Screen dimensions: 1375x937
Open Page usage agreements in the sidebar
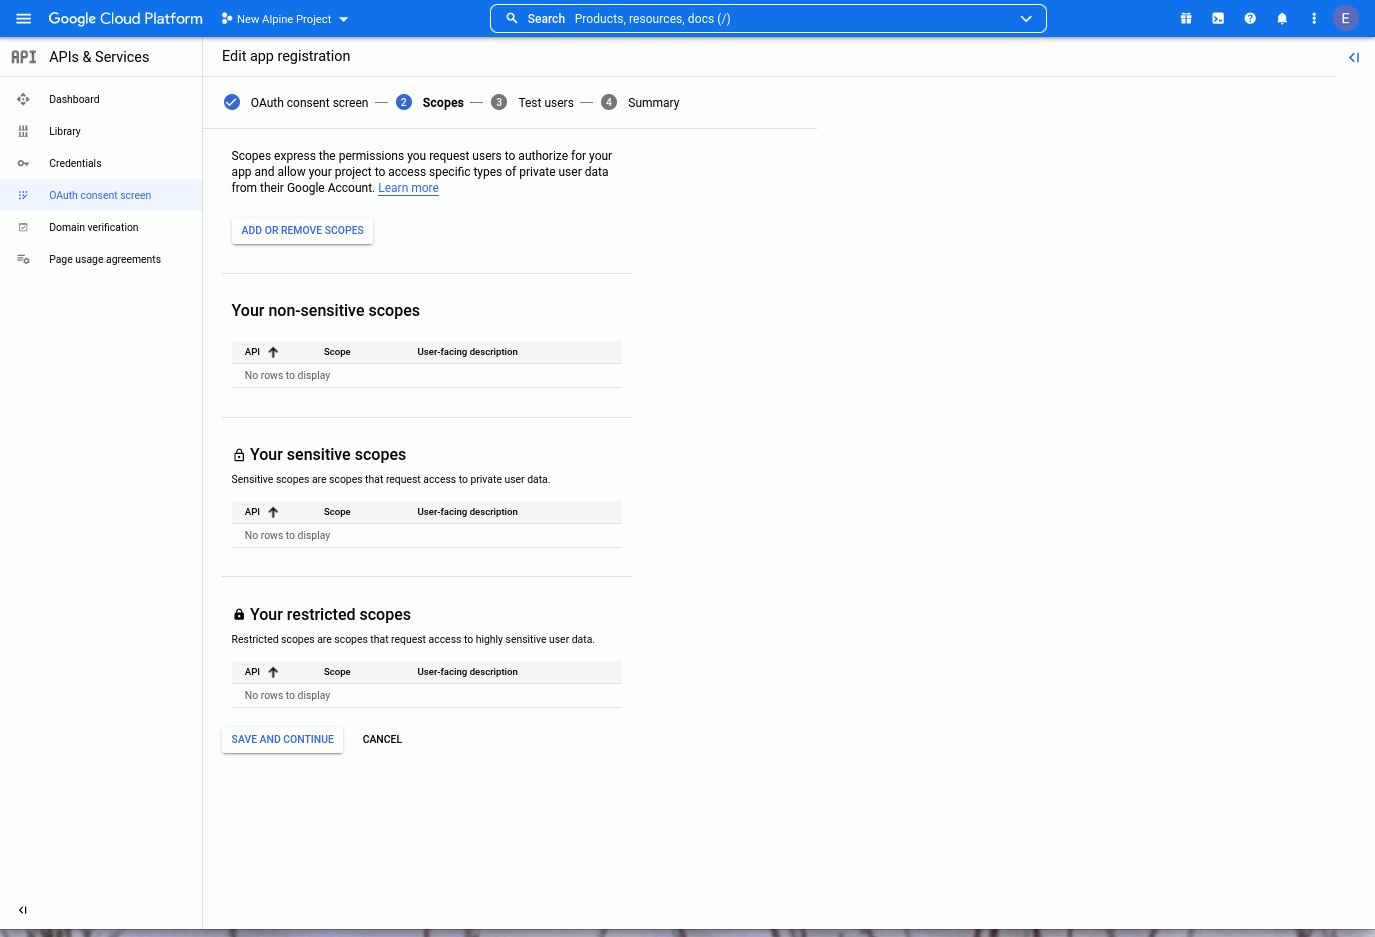point(105,259)
